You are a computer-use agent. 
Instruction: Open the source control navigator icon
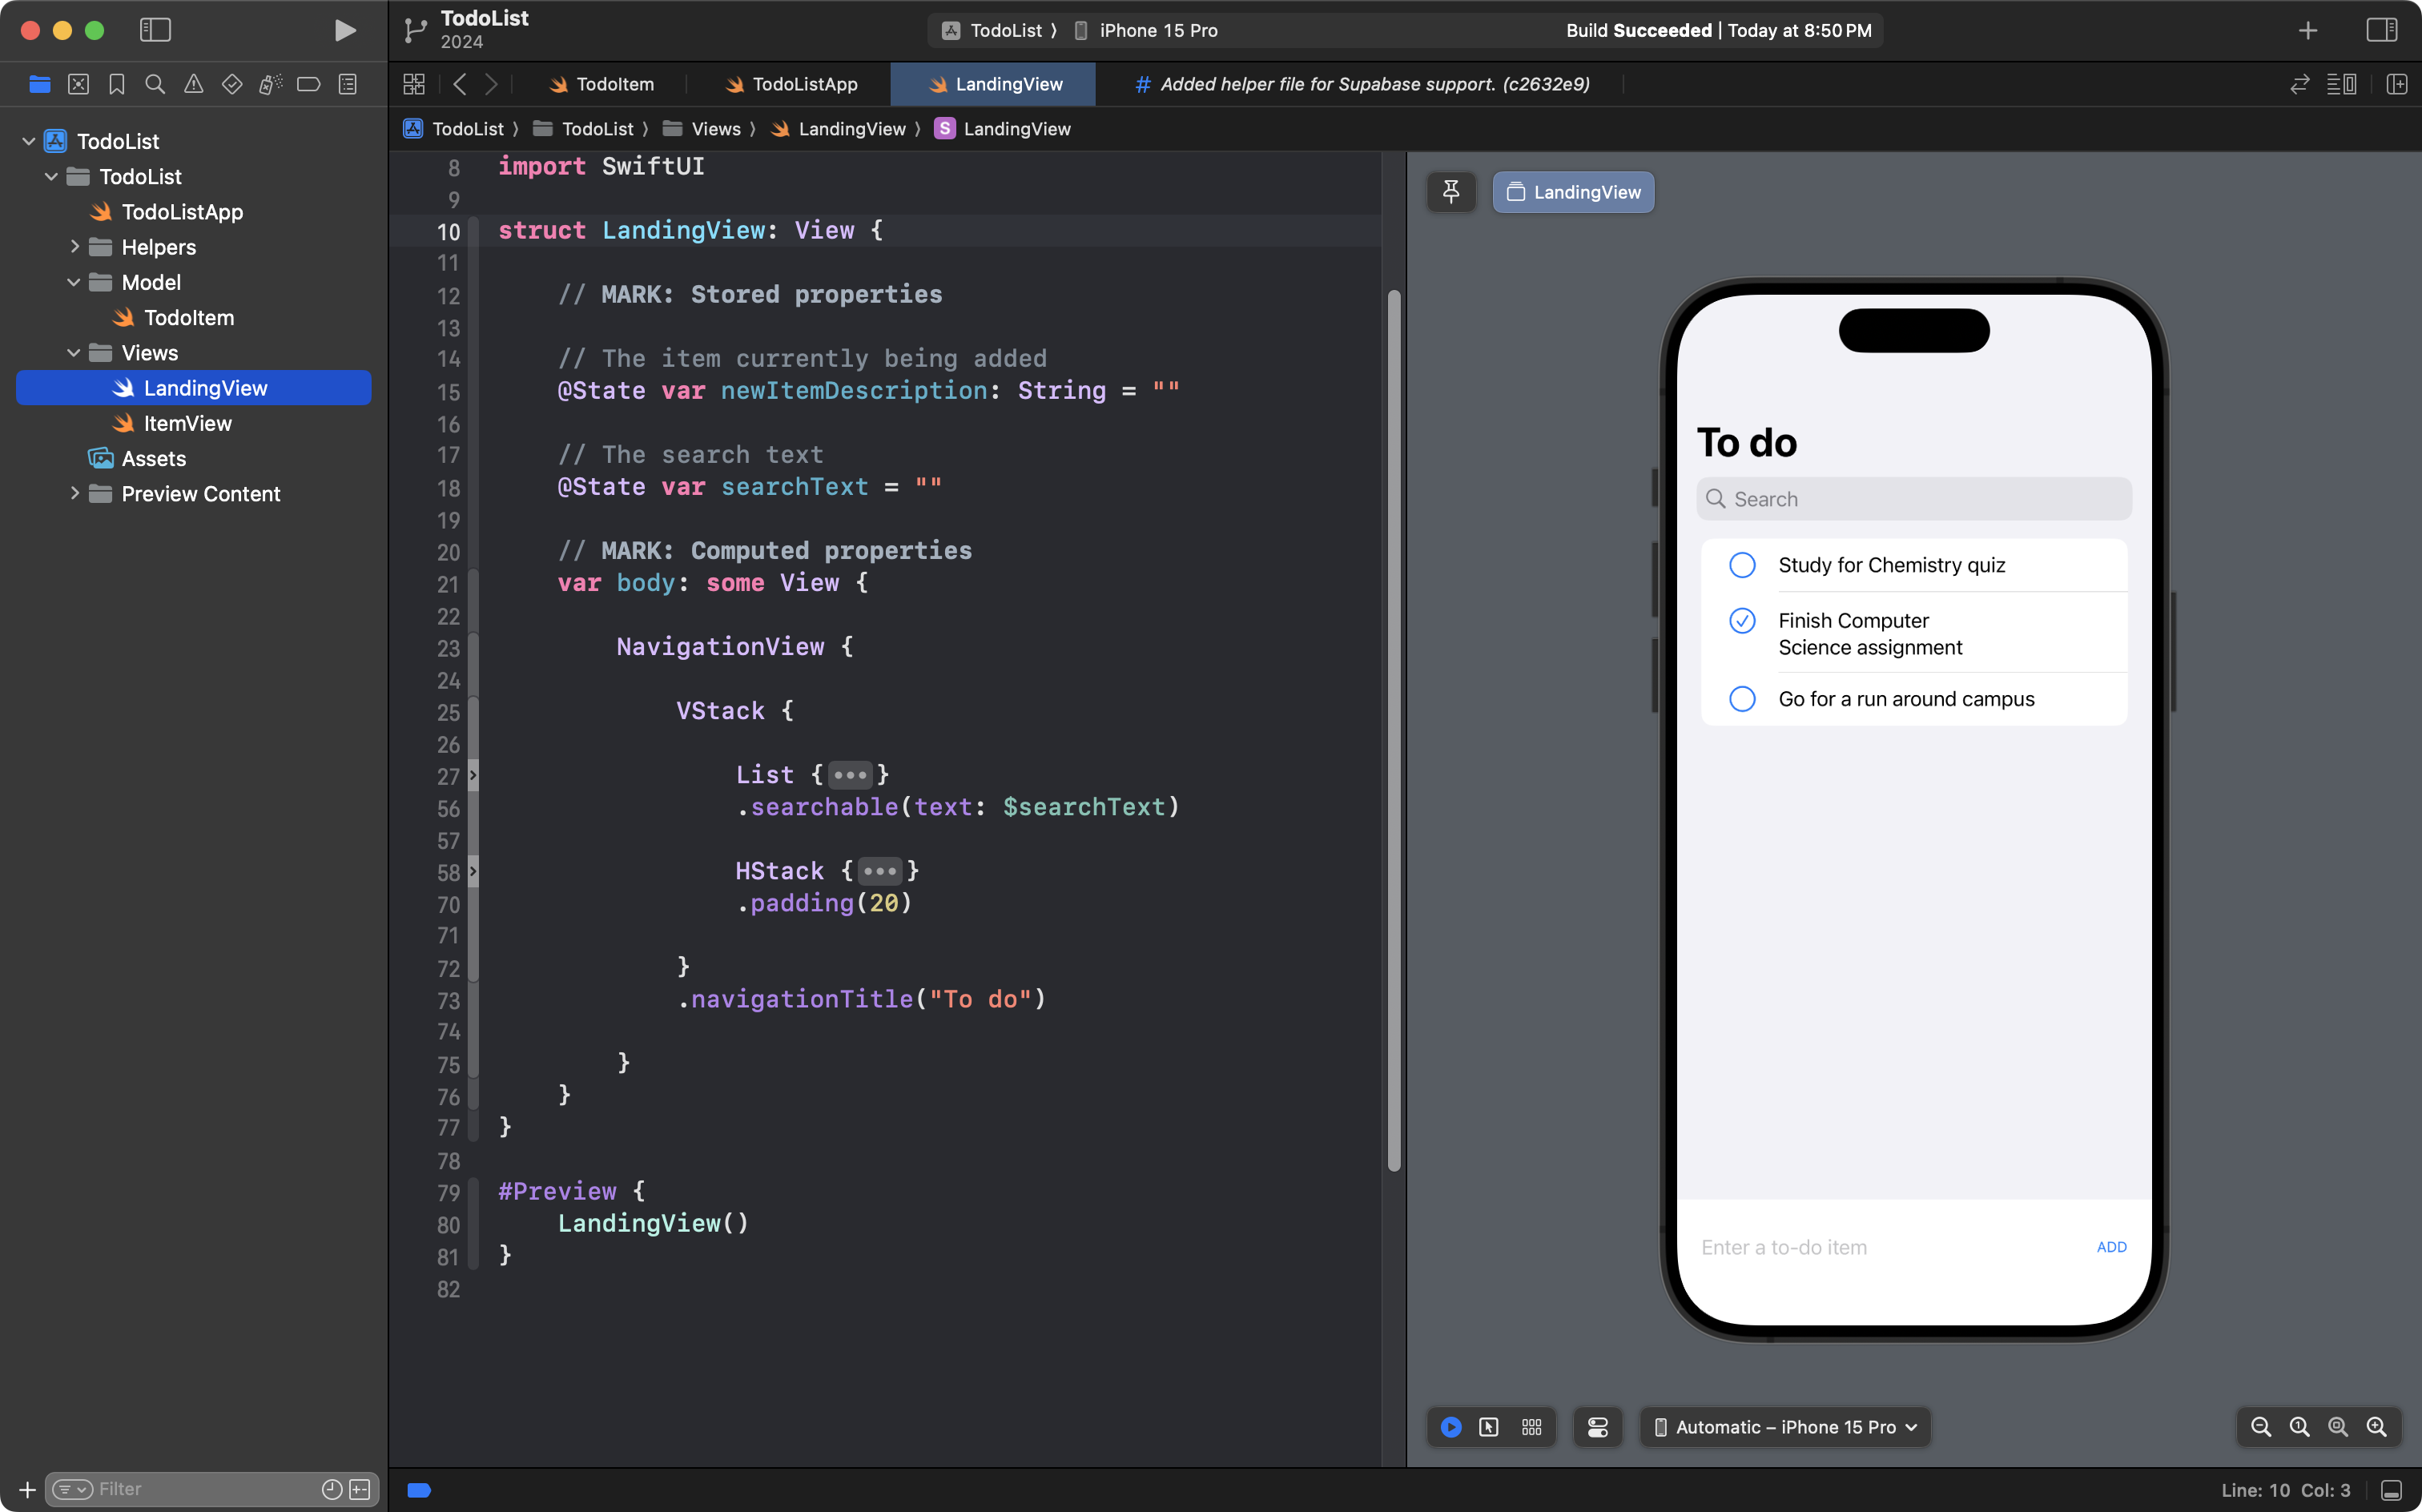click(78, 84)
